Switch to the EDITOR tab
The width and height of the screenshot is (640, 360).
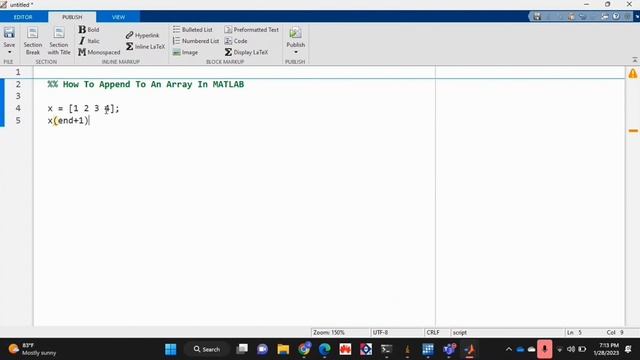(x=23, y=17)
